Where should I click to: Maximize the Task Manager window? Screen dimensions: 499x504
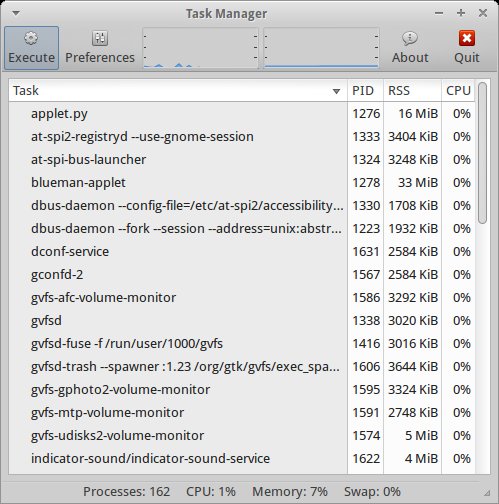pyautogui.click(x=461, y=13)
